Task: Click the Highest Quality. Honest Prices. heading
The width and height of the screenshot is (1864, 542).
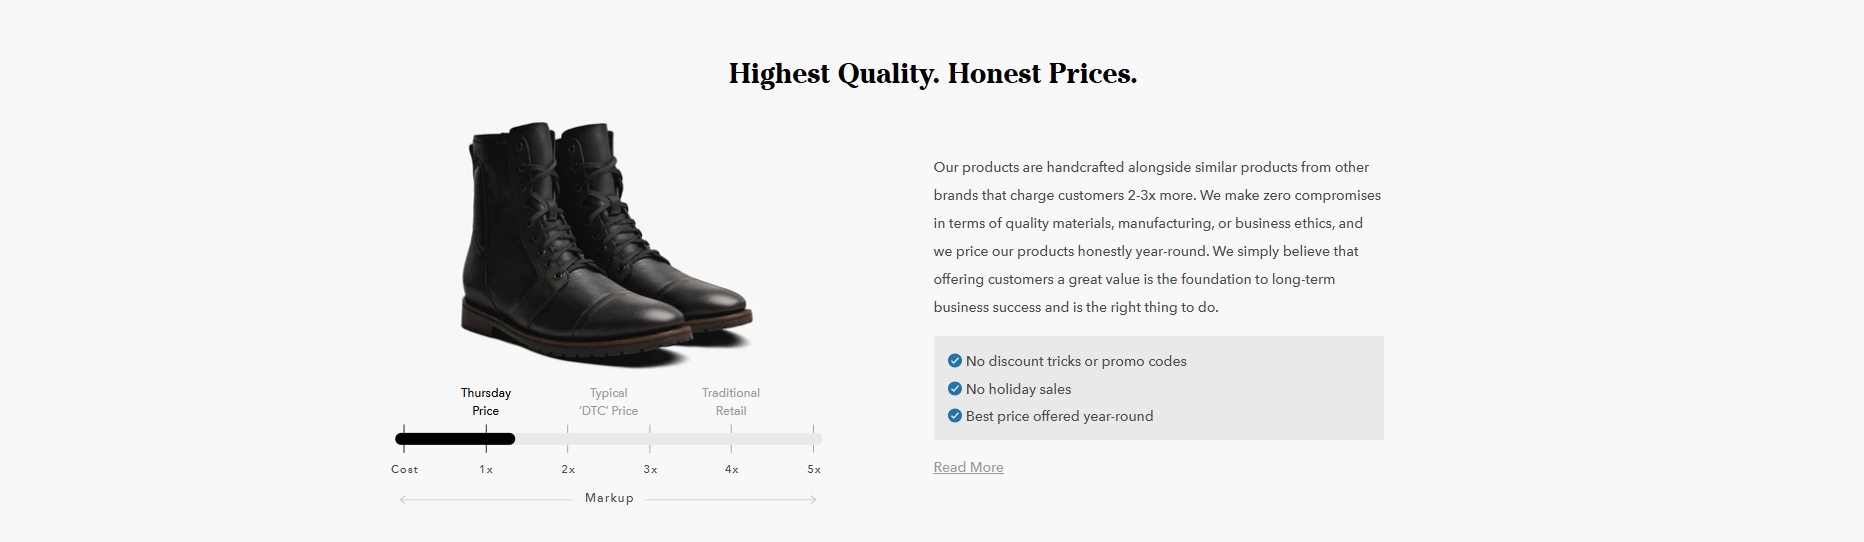Action: pos(933,74)
